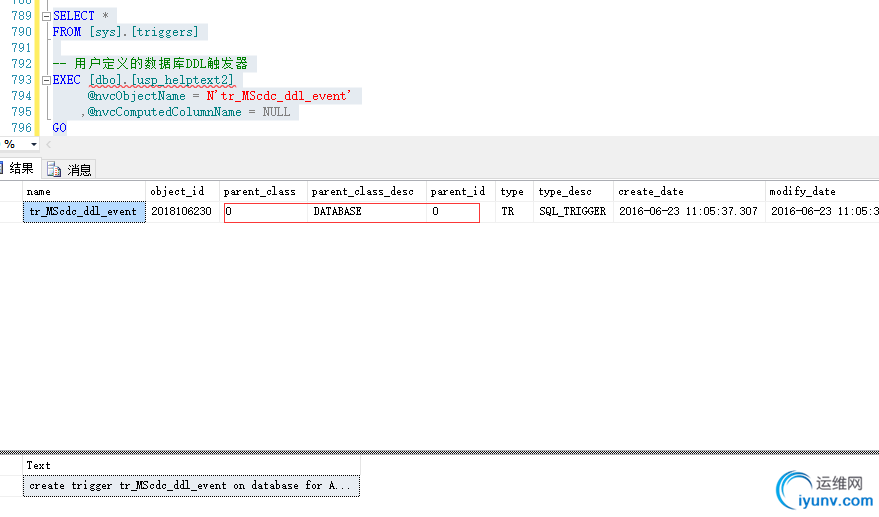Select the 'create_date' column header
Viewport: 879px width, 517px height.
pos(690,192)
